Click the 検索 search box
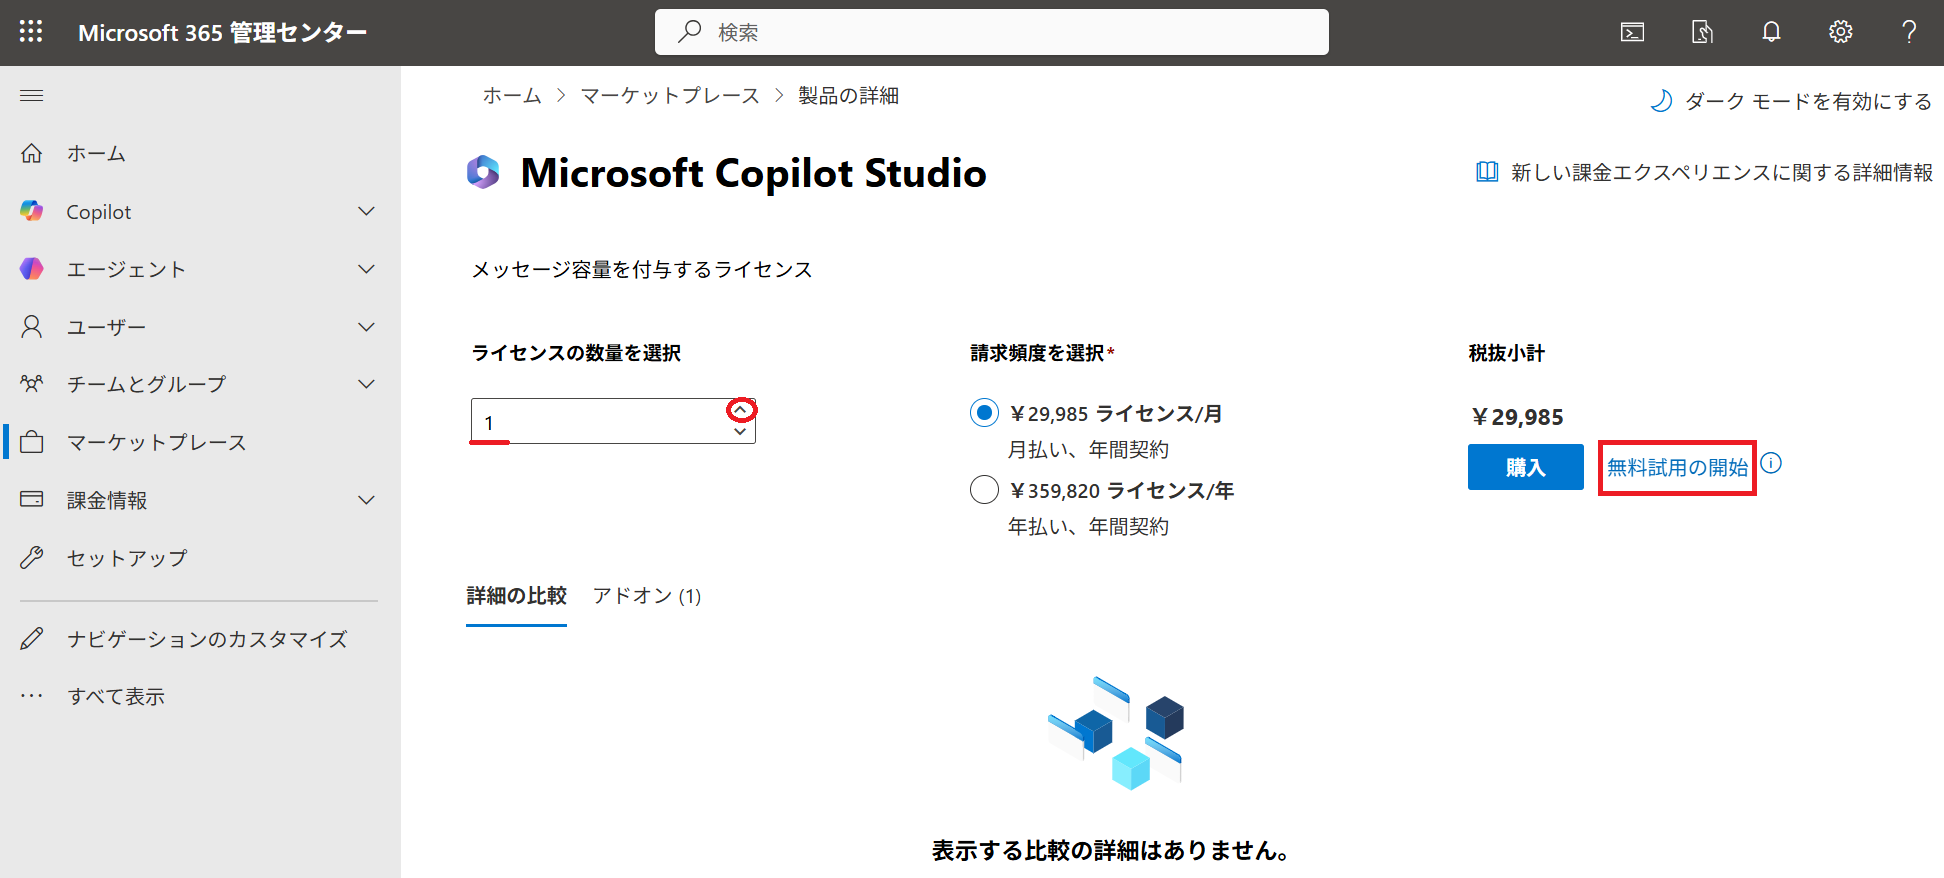This screenshot has height=878, width=1944. [991, 32]
